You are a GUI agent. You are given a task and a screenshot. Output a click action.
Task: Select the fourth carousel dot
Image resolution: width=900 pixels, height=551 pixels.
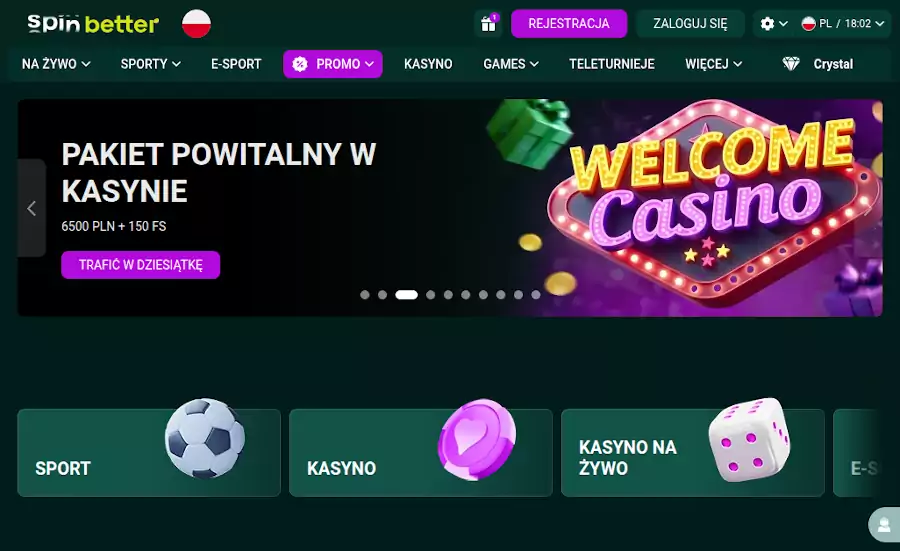pos(430,295)
